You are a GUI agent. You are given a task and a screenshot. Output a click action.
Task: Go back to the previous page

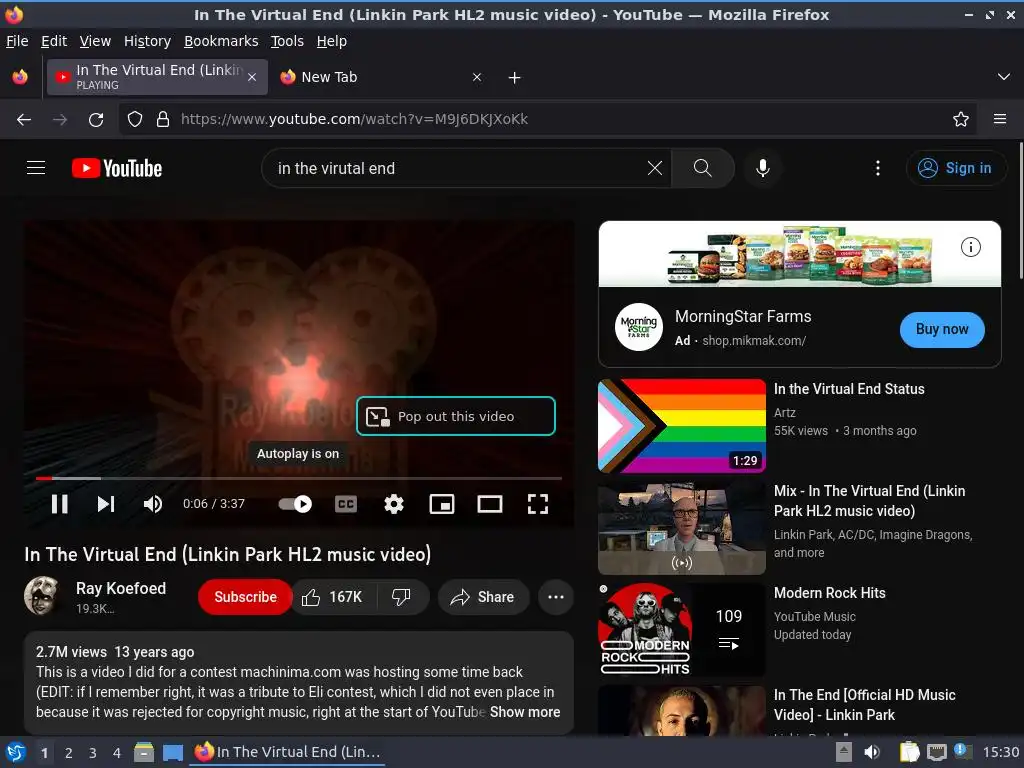pos(24,120)
